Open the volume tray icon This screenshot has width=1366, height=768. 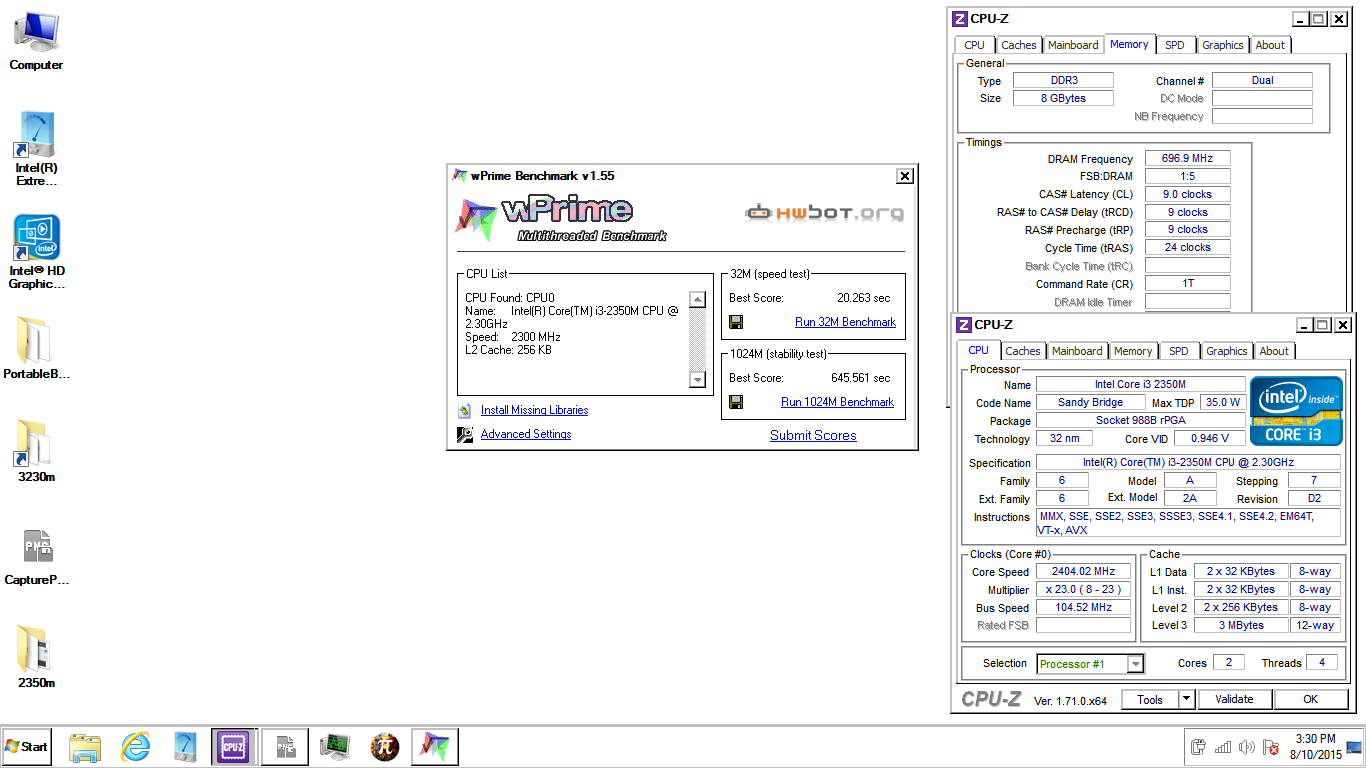click(x=1247, y=747)
